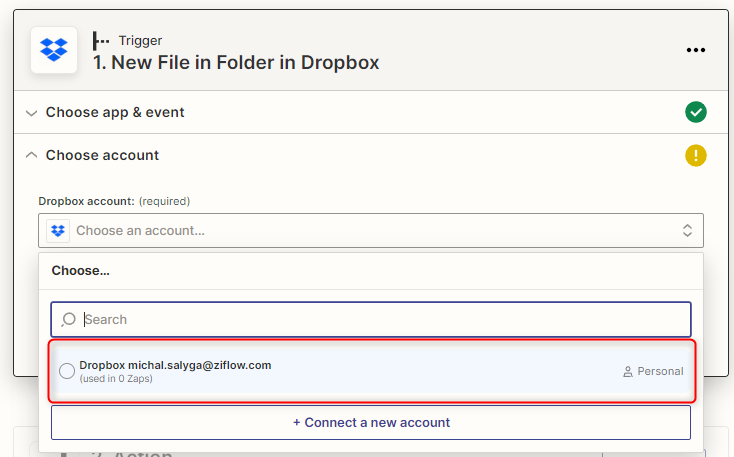
Task: Click the Choose account section header
Action: point(102,155)
